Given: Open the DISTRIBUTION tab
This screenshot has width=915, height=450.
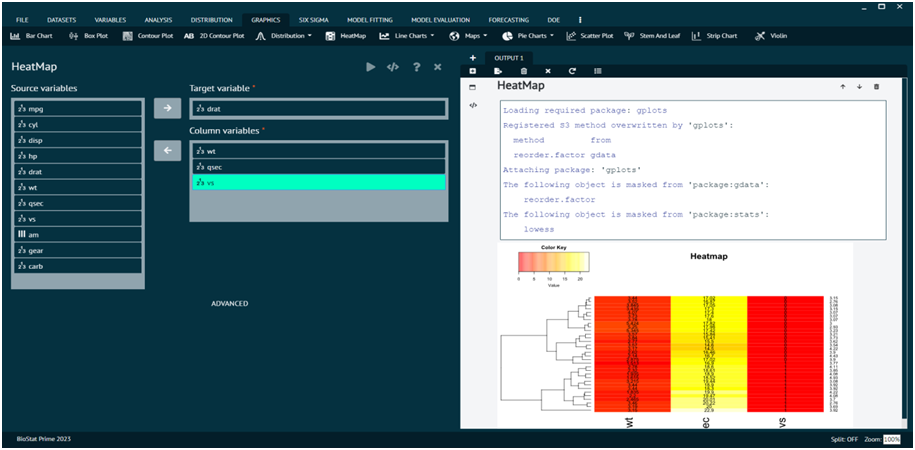Looking at the screenshot, I should click(x=211, y=20).
